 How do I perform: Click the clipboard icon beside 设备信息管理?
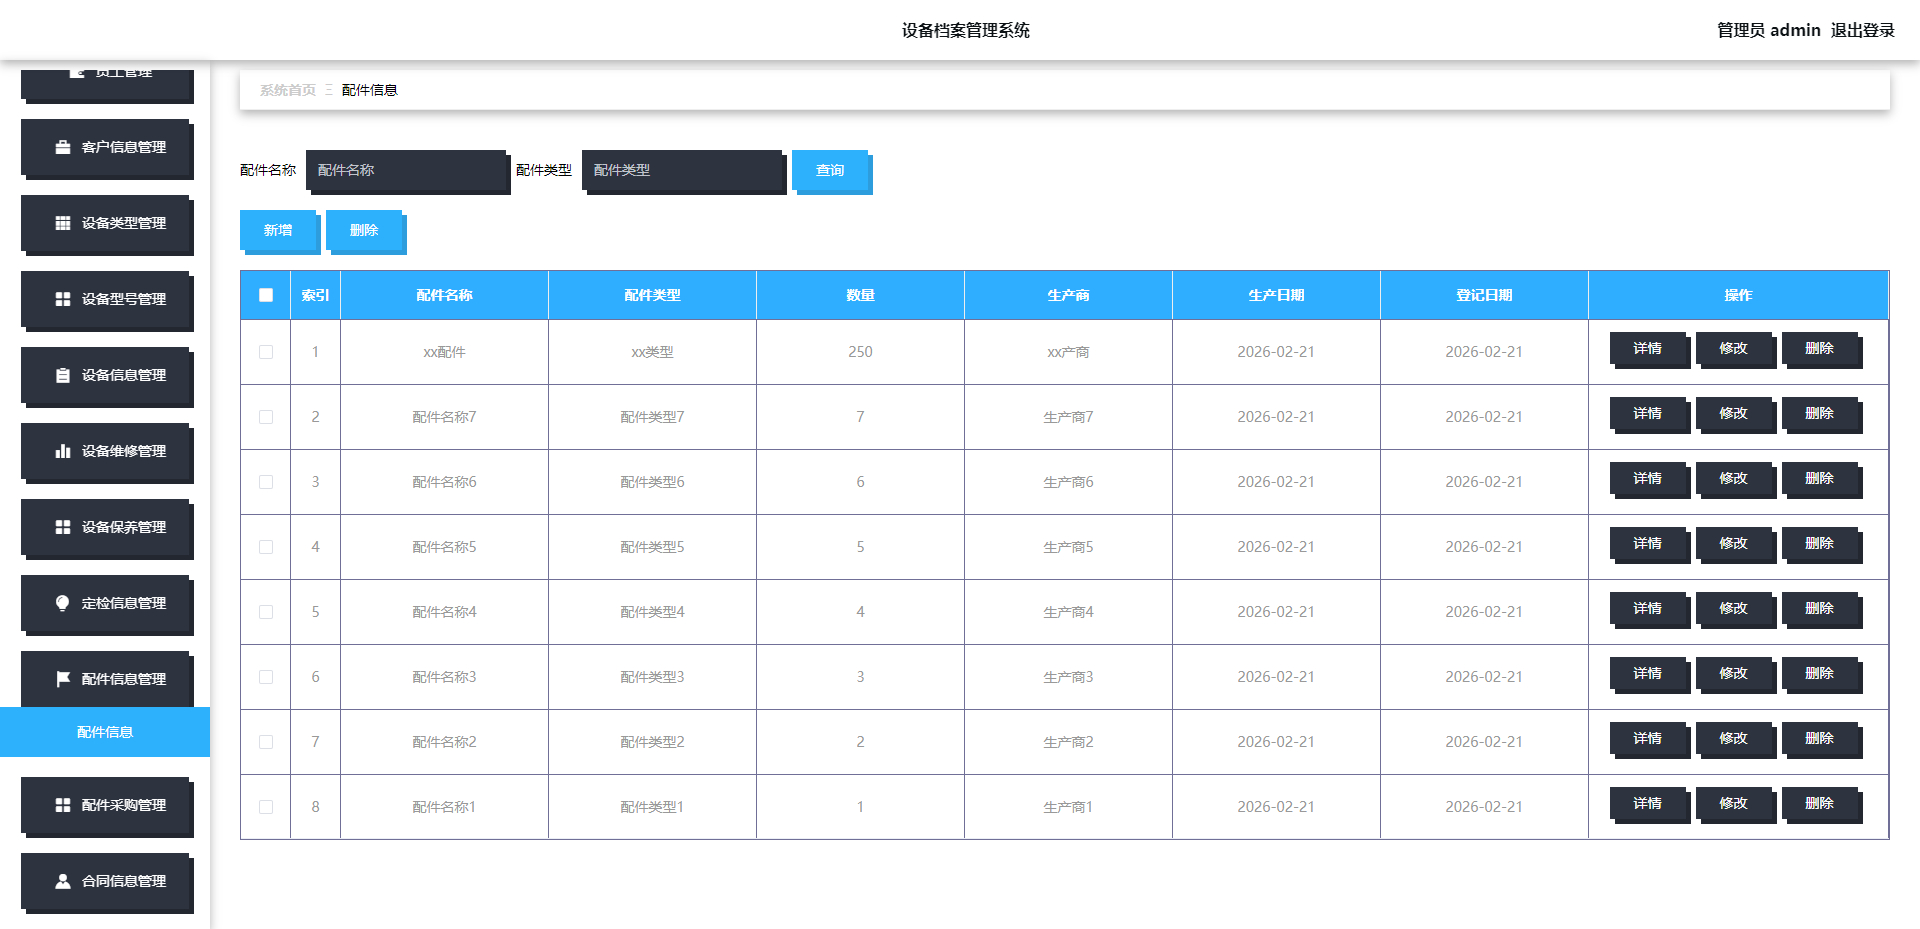pos(63,375)
